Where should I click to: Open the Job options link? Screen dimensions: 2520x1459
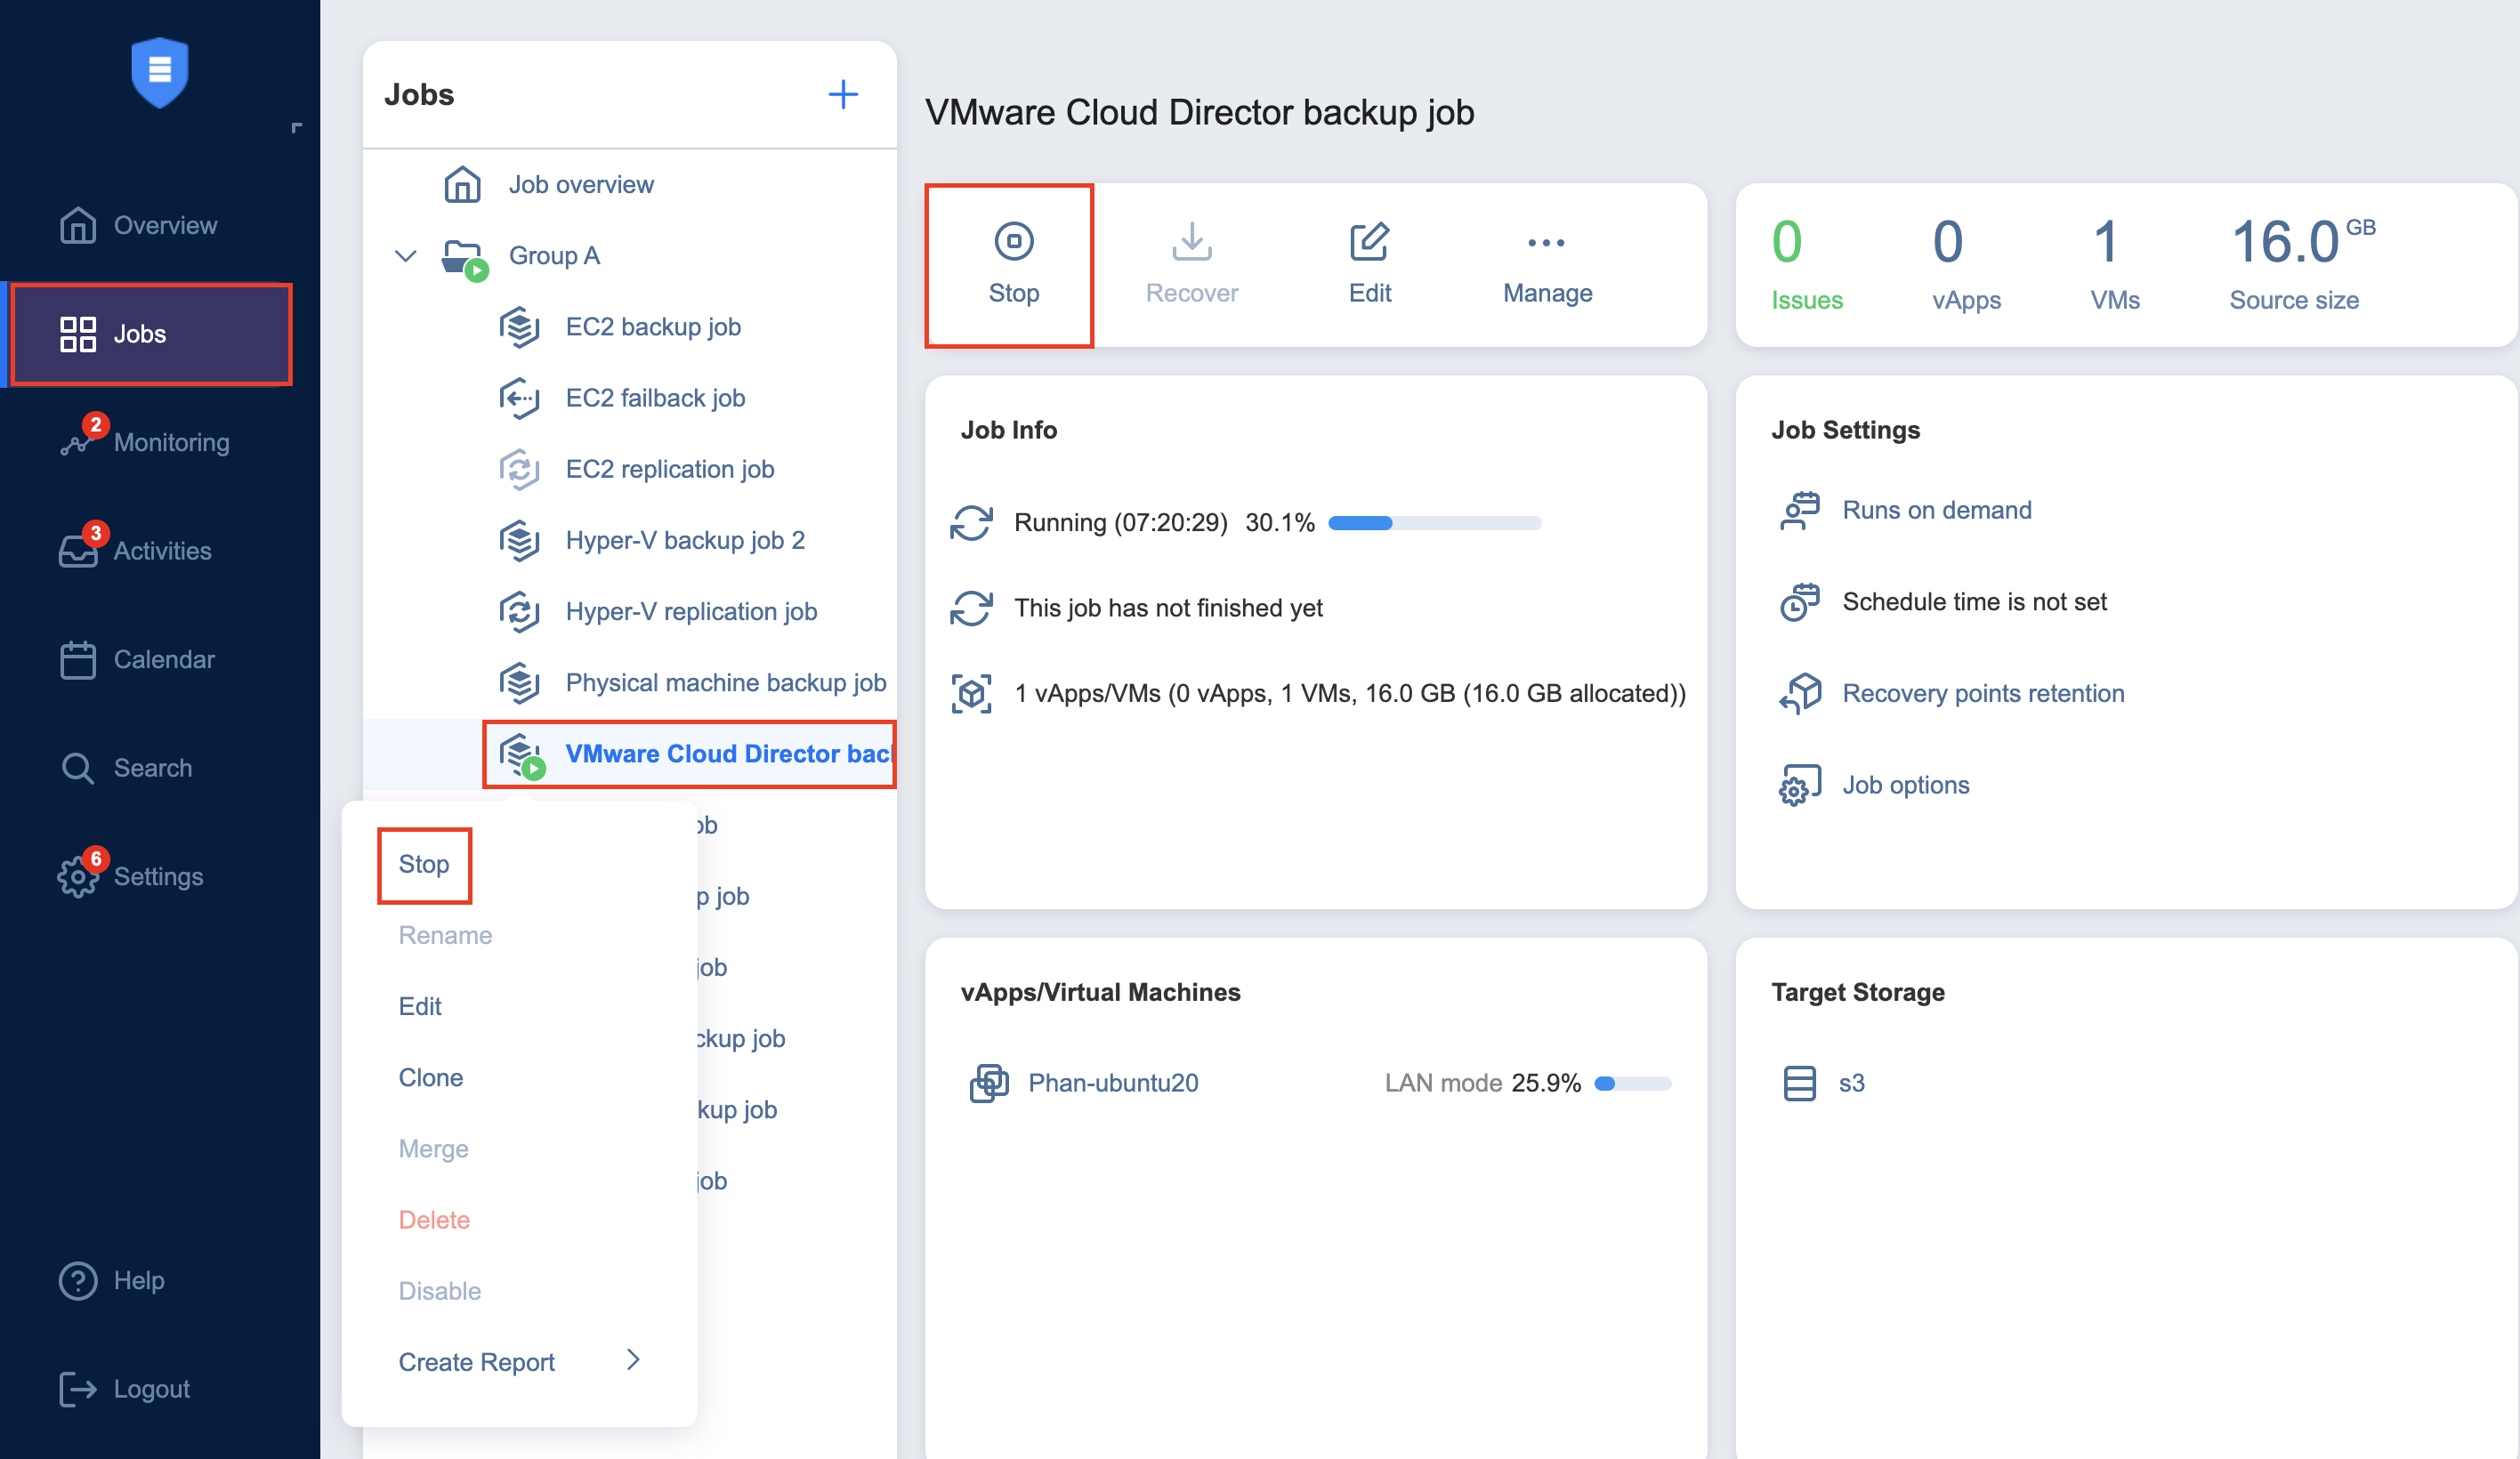click(x=1905, y=785)
